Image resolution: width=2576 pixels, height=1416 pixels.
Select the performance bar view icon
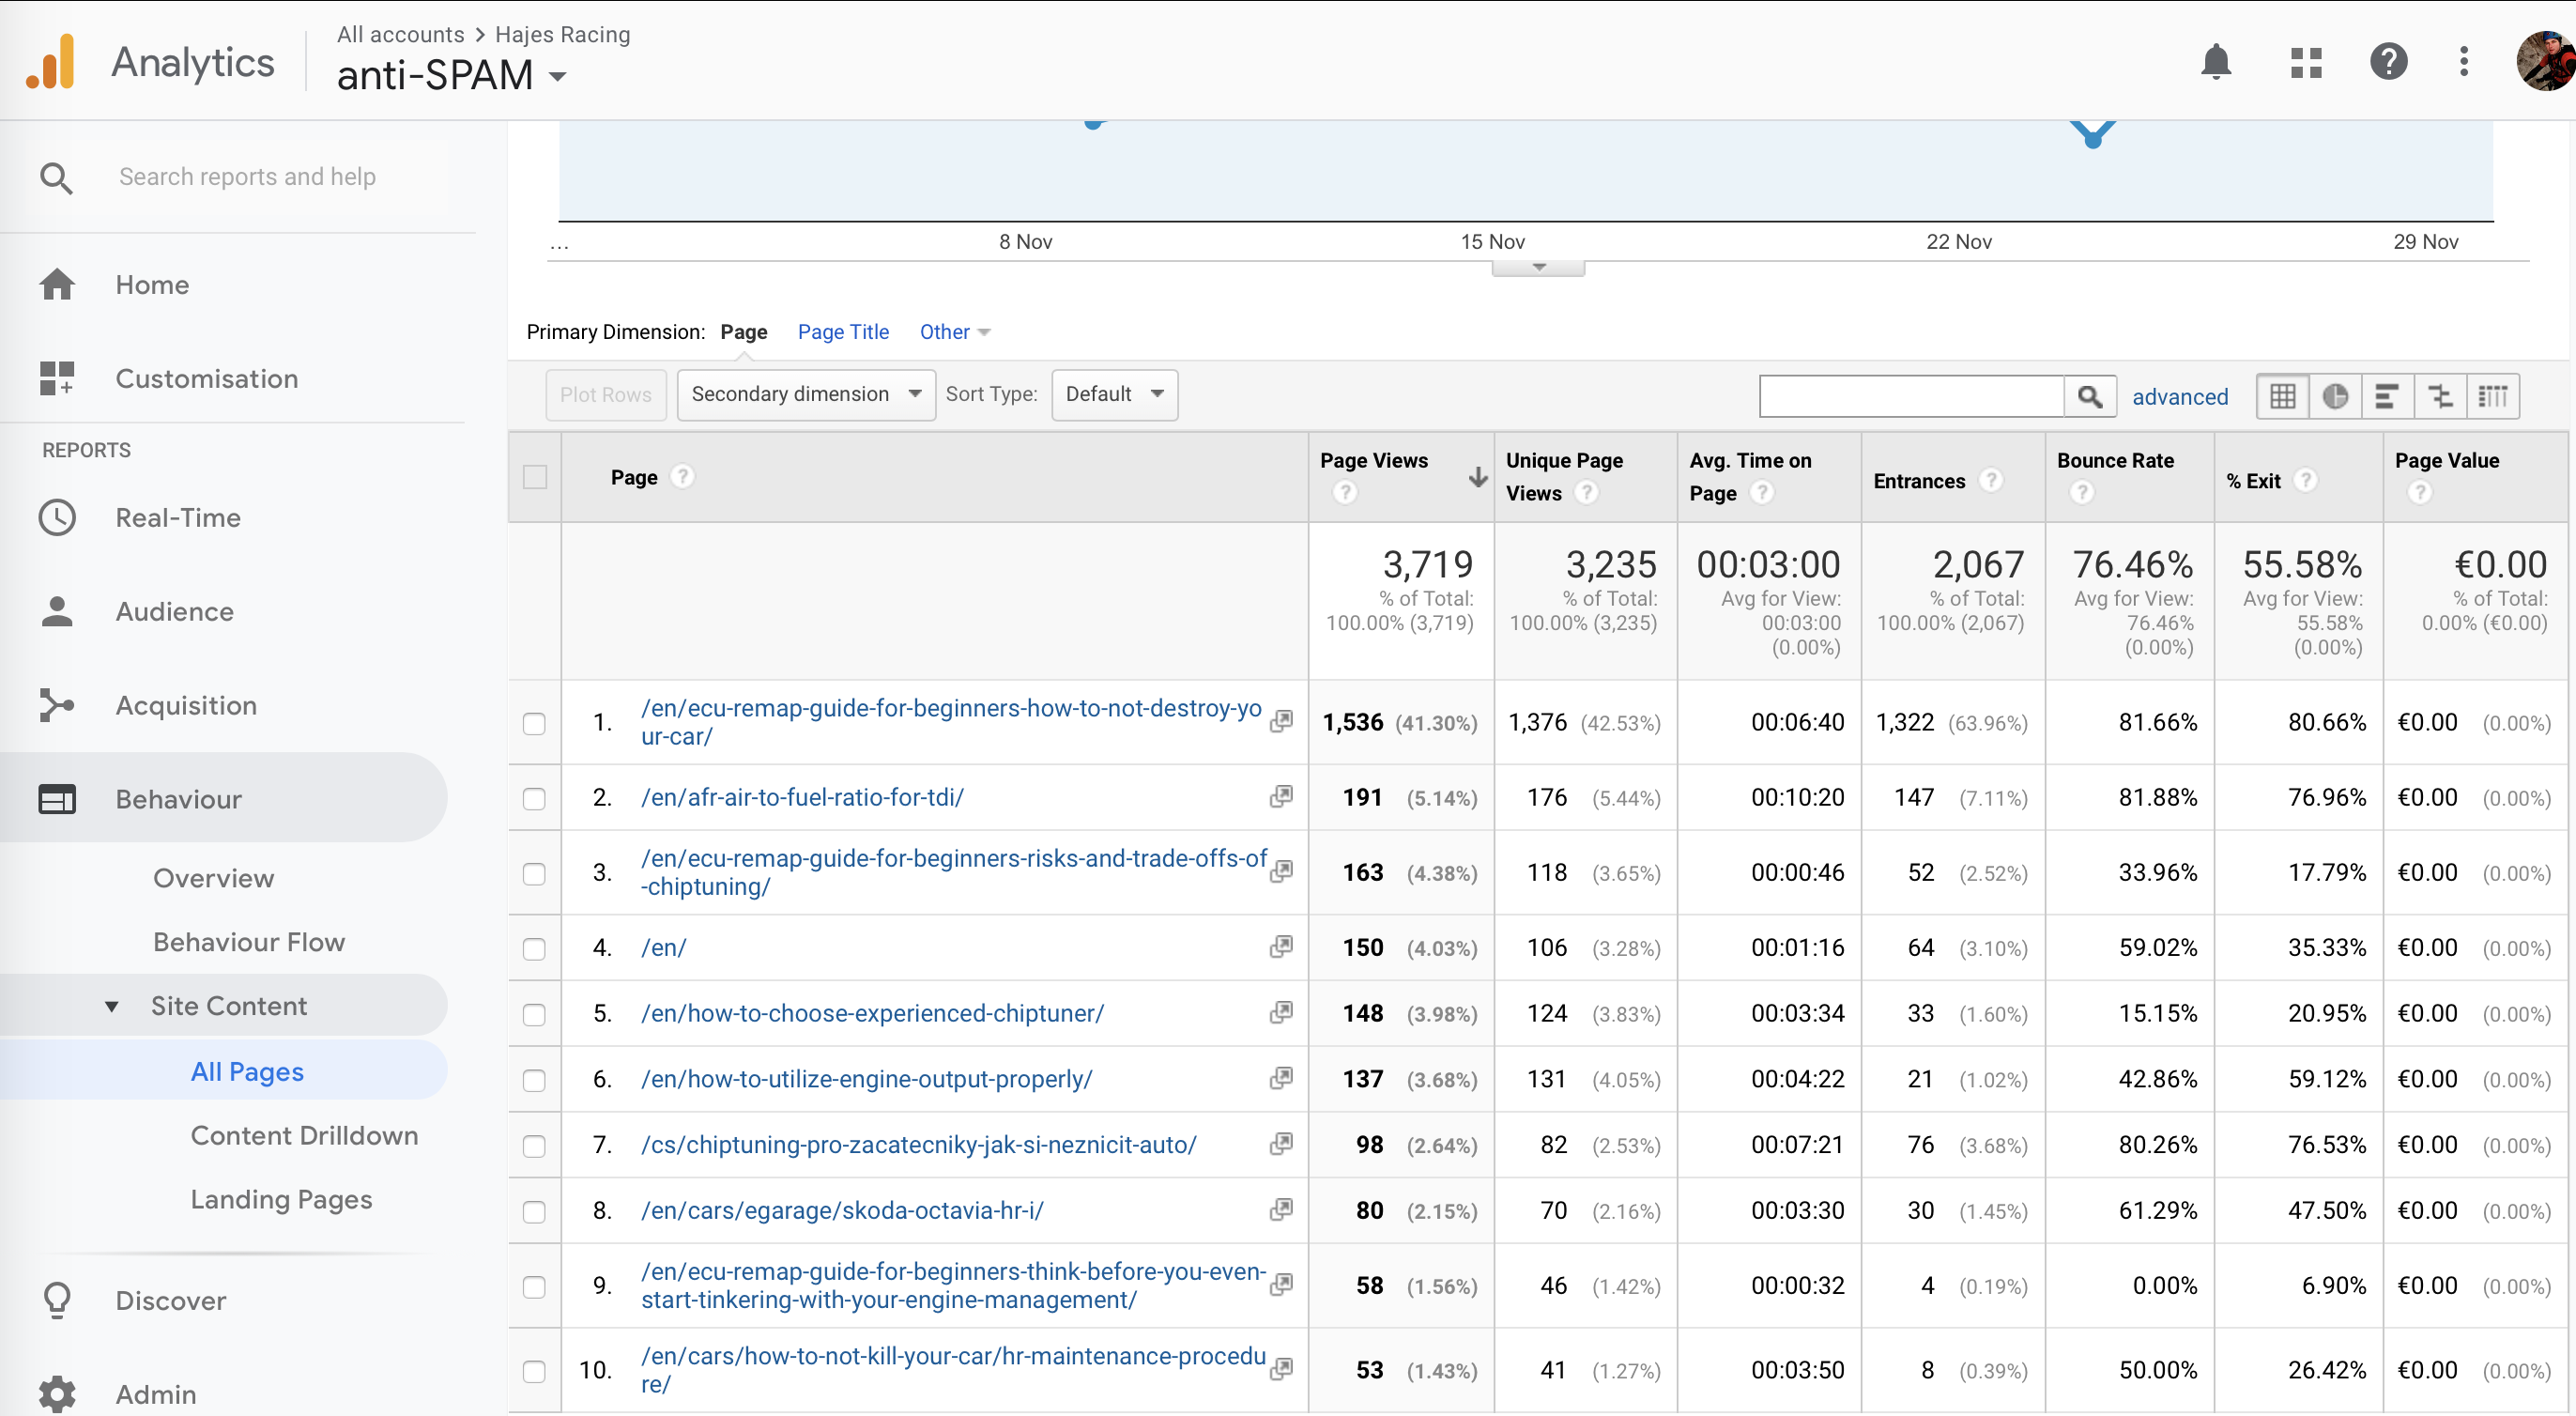pos(2386,396)
